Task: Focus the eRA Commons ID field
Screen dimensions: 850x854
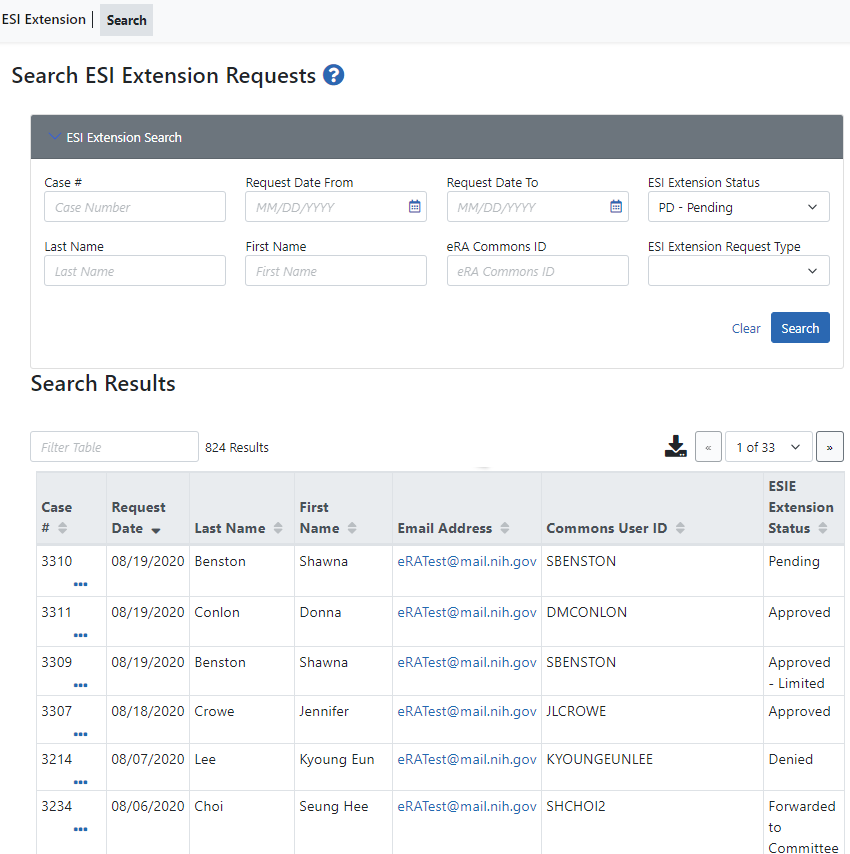Action: pos(537,271)
